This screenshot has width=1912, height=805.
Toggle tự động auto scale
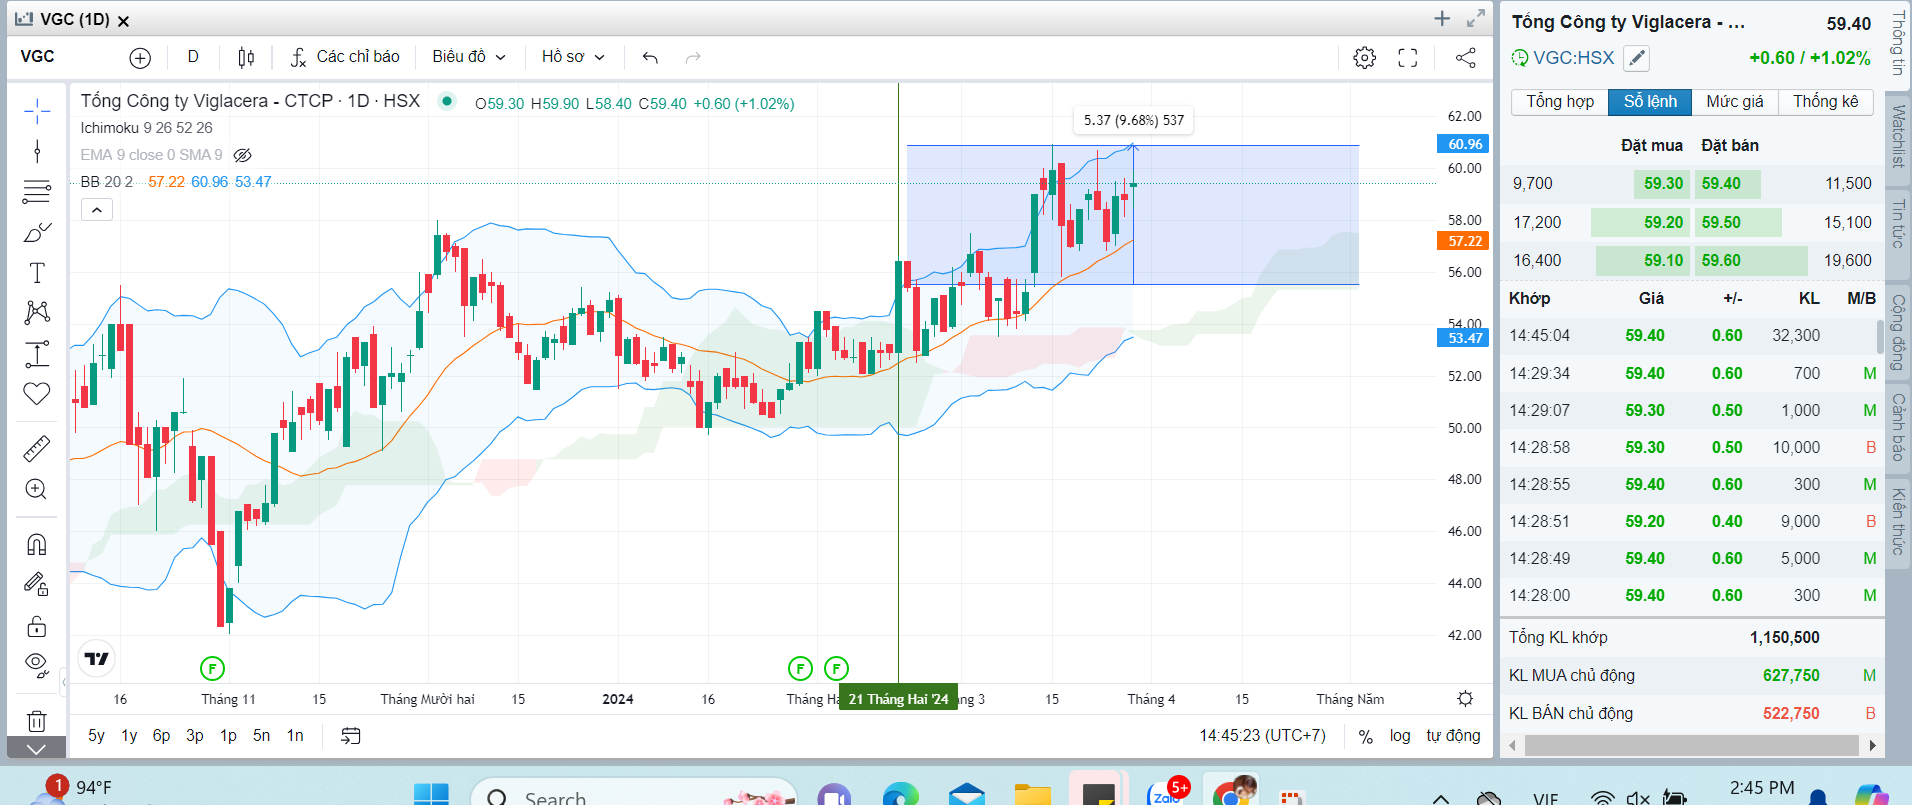1453,736
